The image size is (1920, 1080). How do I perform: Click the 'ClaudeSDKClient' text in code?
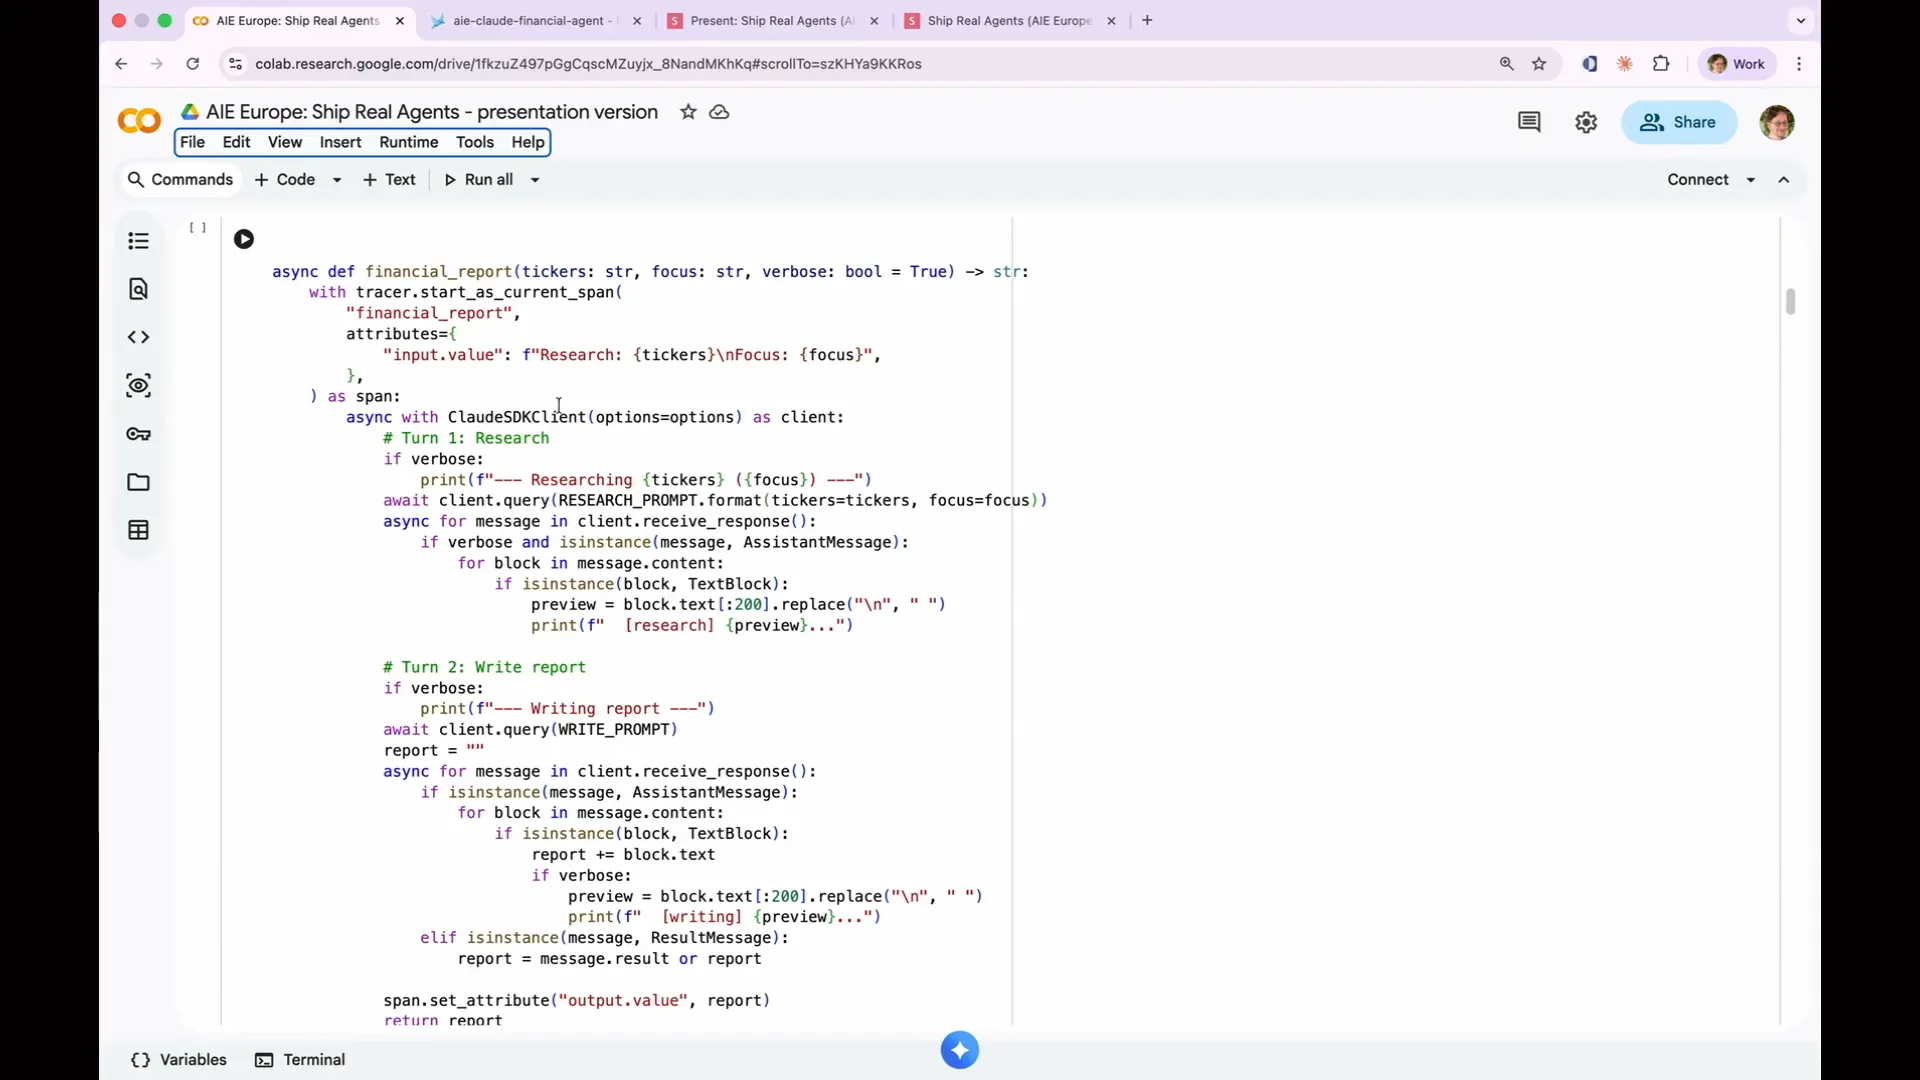(x=517, y=417)
